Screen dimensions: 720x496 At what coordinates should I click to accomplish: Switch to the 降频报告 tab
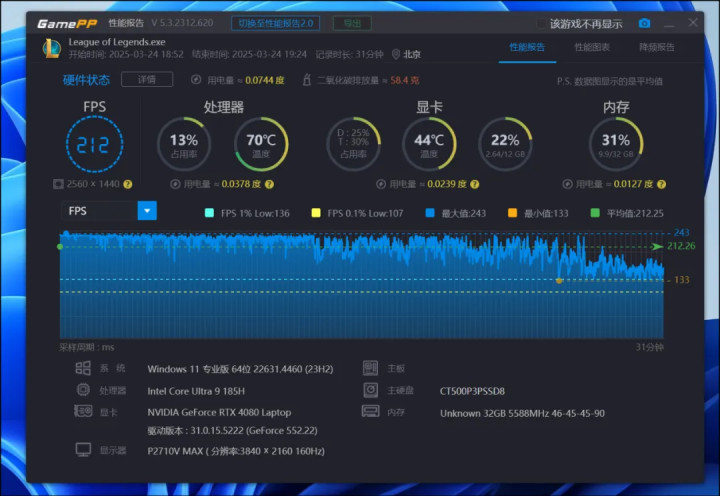point(657,47)
